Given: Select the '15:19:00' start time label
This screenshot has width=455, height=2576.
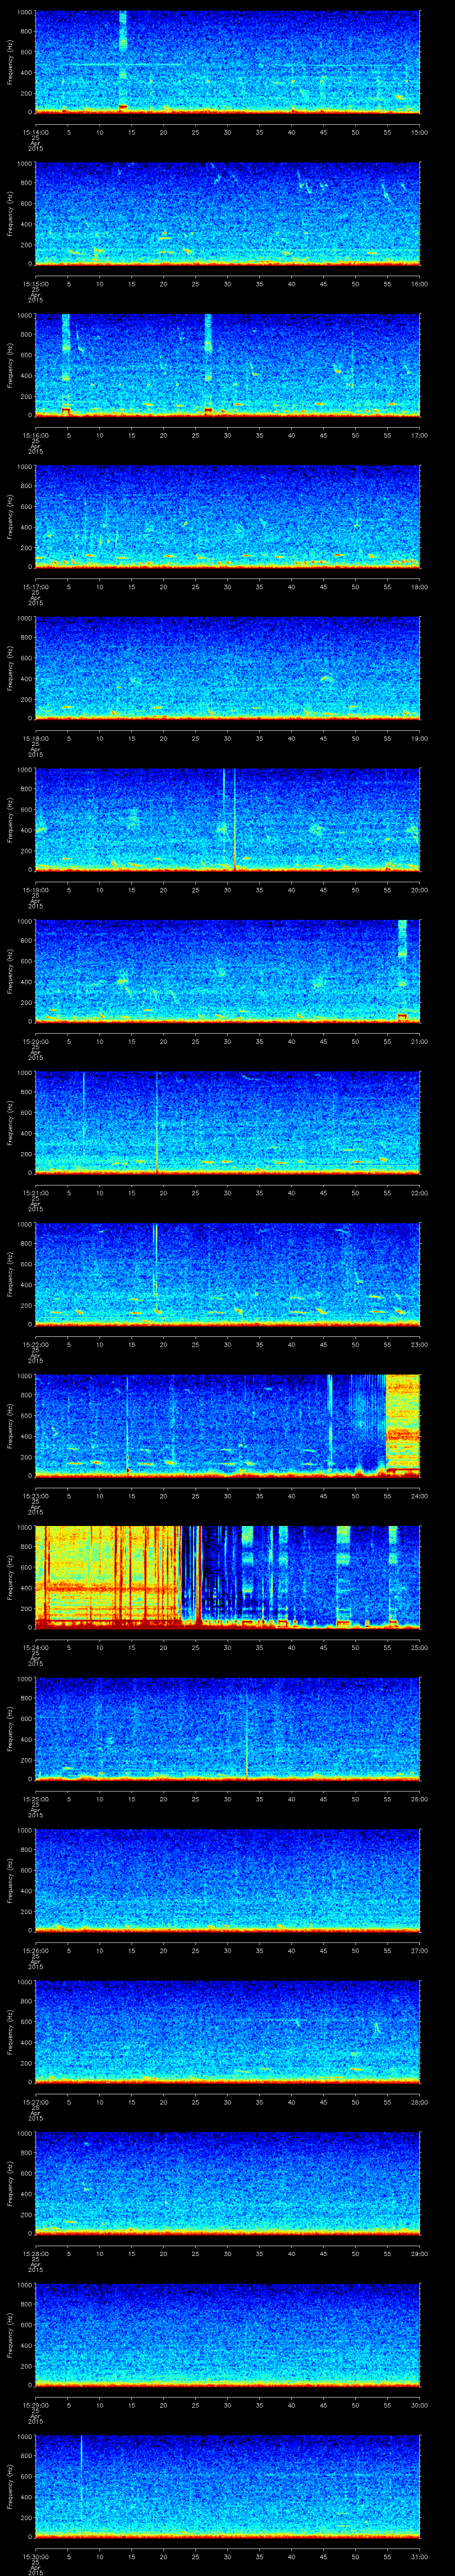Looking at the screenshot, I should (x=35, y=890).
